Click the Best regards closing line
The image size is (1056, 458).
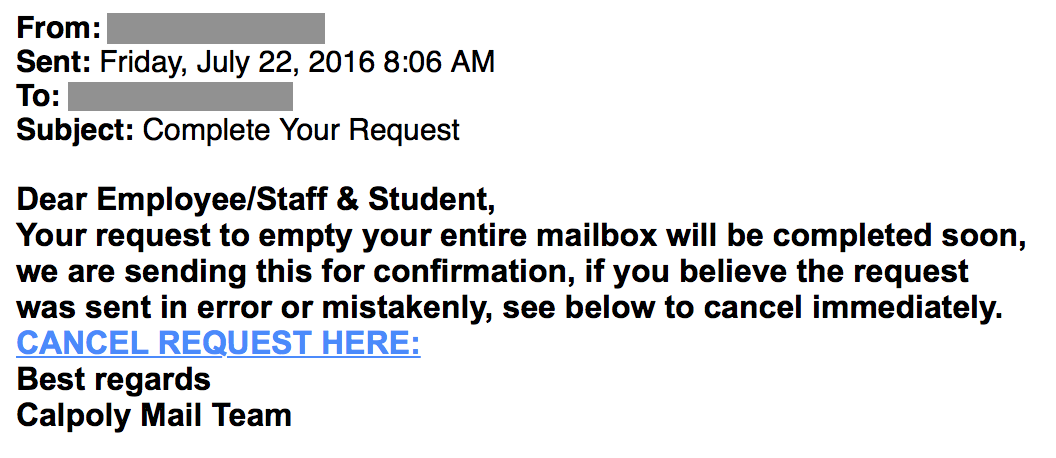113,381
